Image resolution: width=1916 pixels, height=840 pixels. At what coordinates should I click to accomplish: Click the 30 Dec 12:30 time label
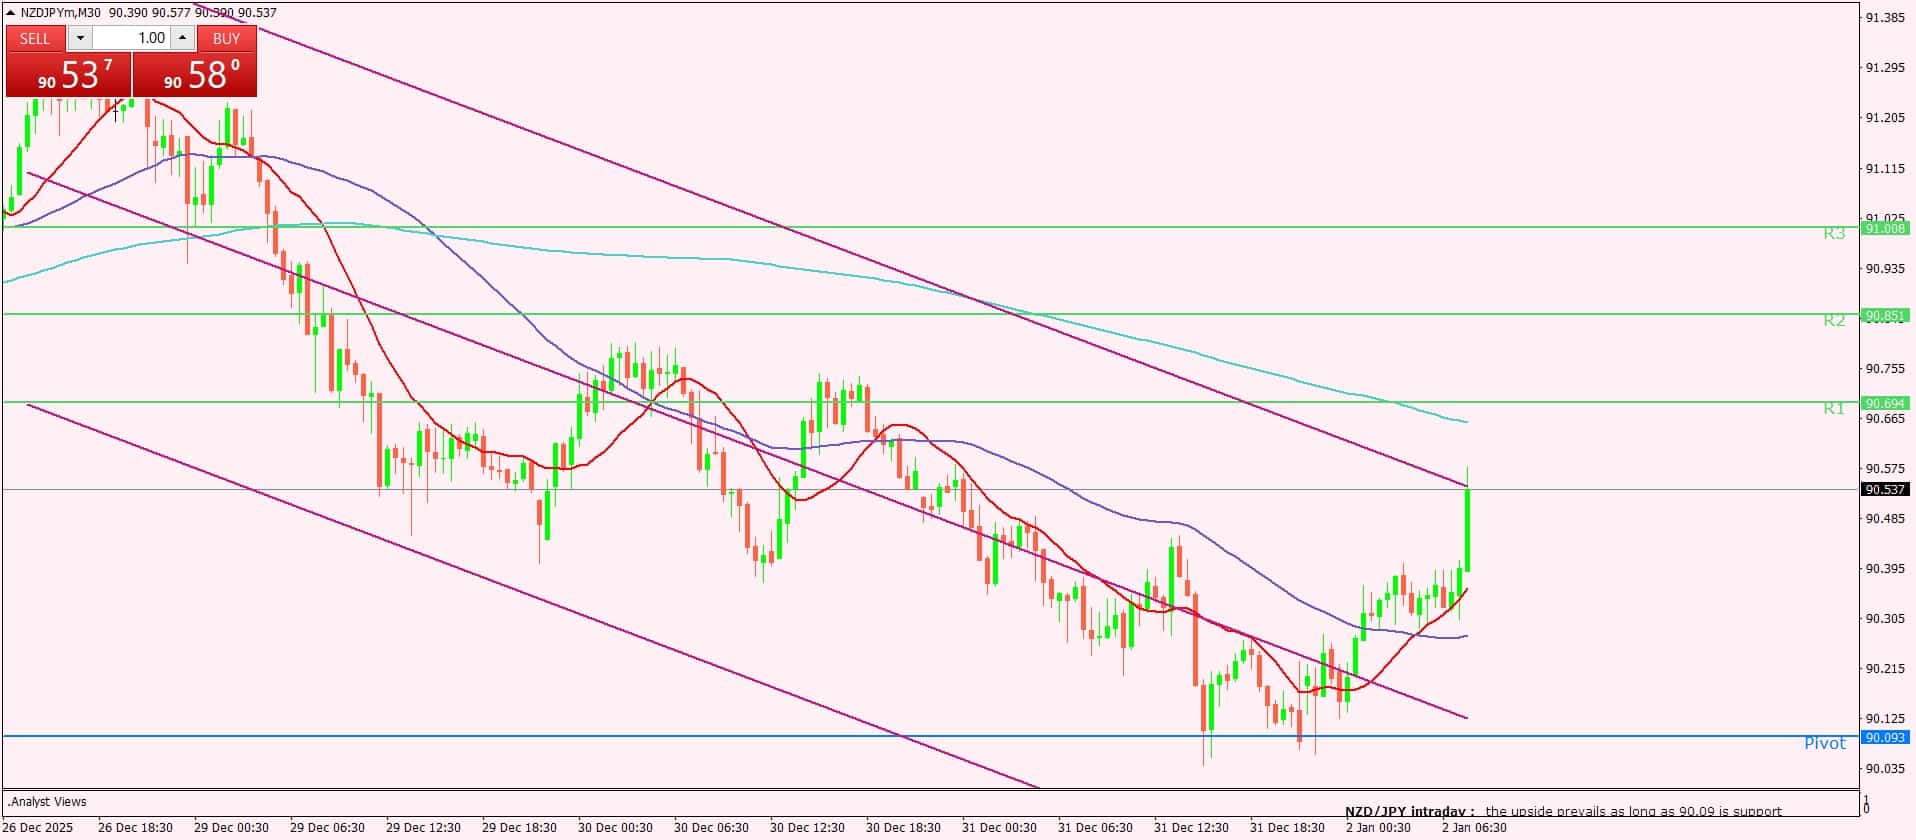tap(808, 827)
